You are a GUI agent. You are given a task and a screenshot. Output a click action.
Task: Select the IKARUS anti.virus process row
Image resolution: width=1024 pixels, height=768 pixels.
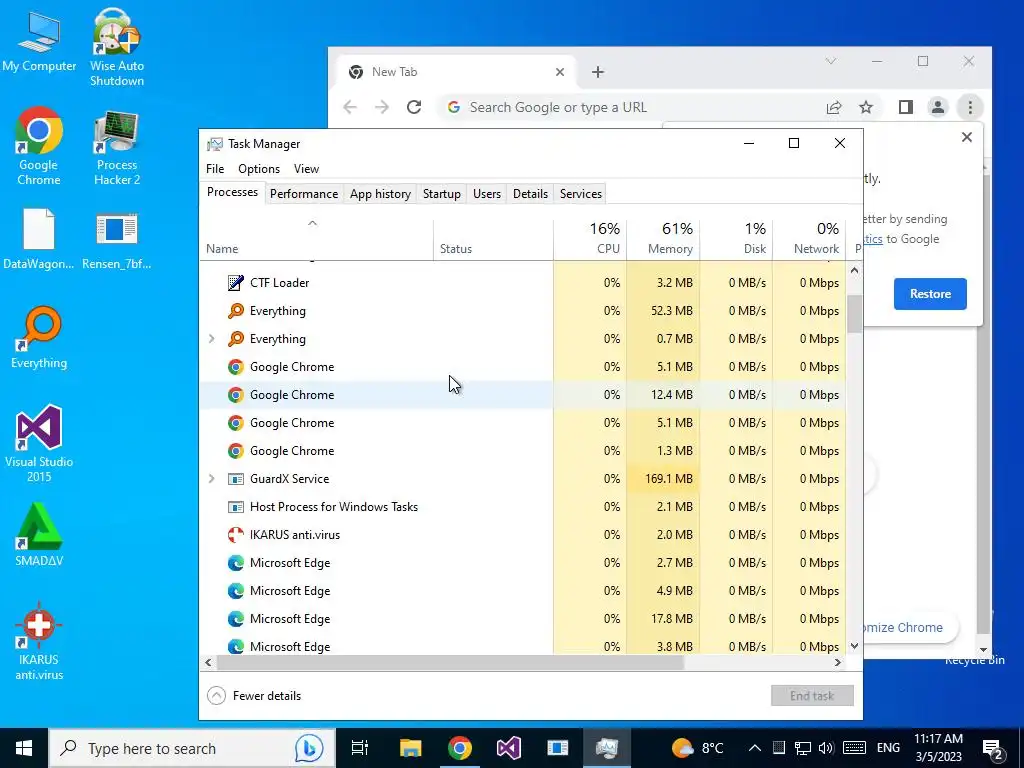[x=522, y=535]
